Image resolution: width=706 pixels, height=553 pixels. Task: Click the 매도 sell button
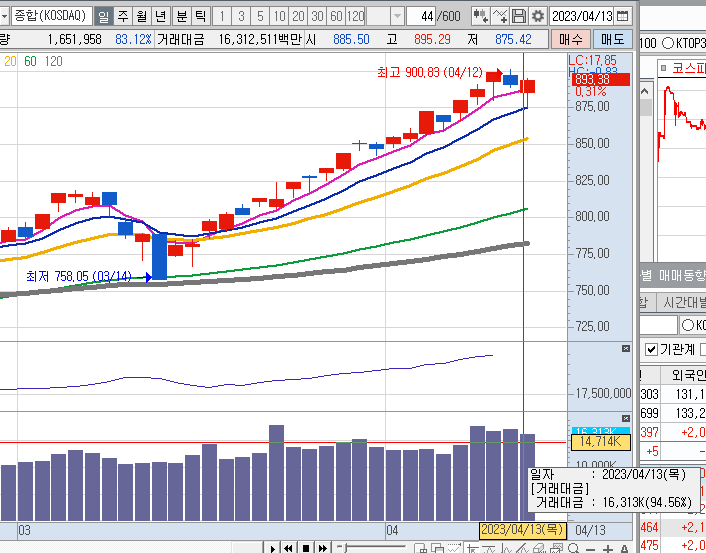click(611, 39)
